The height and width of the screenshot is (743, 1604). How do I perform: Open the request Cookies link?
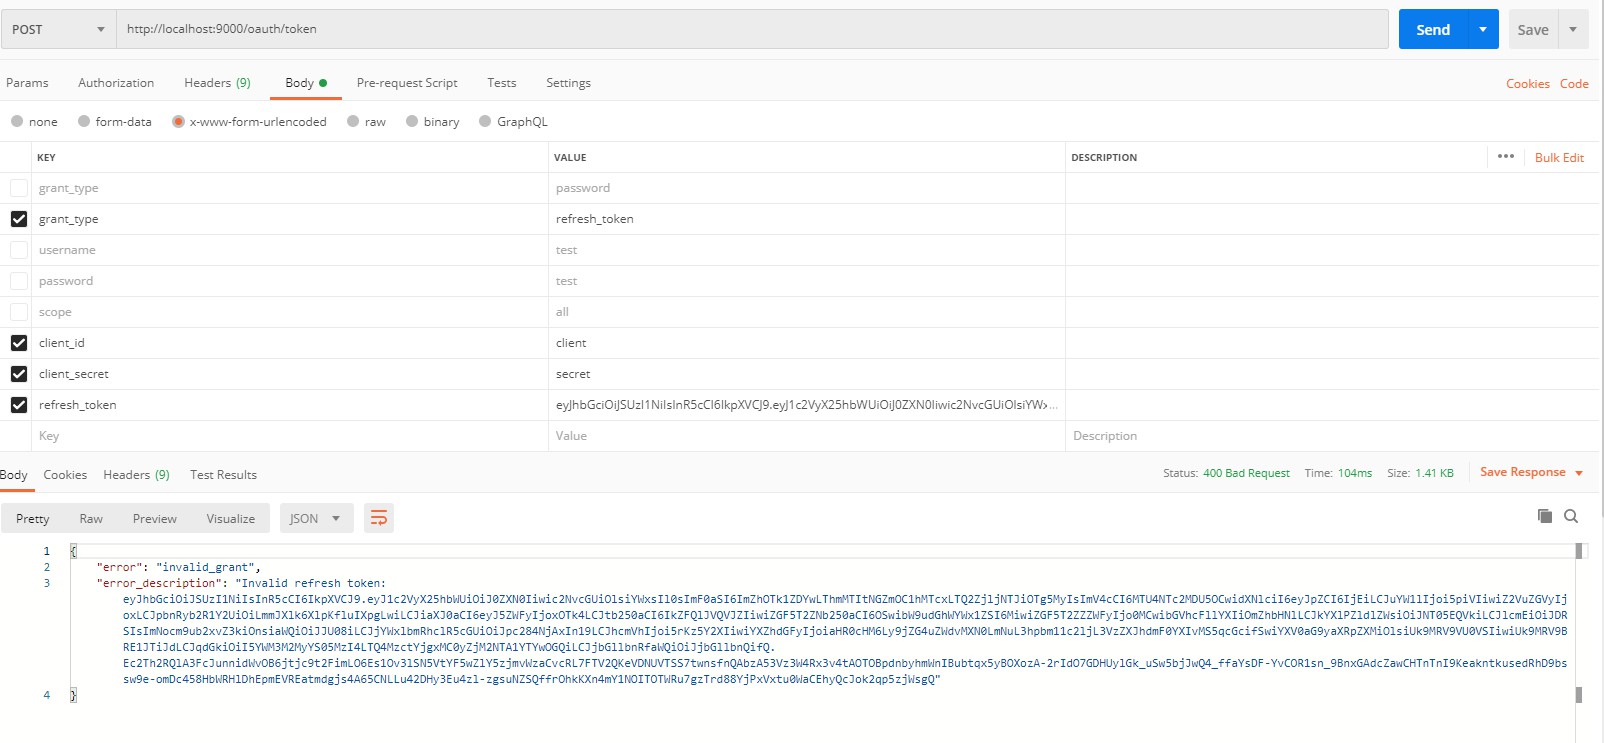click(1527, 84)
